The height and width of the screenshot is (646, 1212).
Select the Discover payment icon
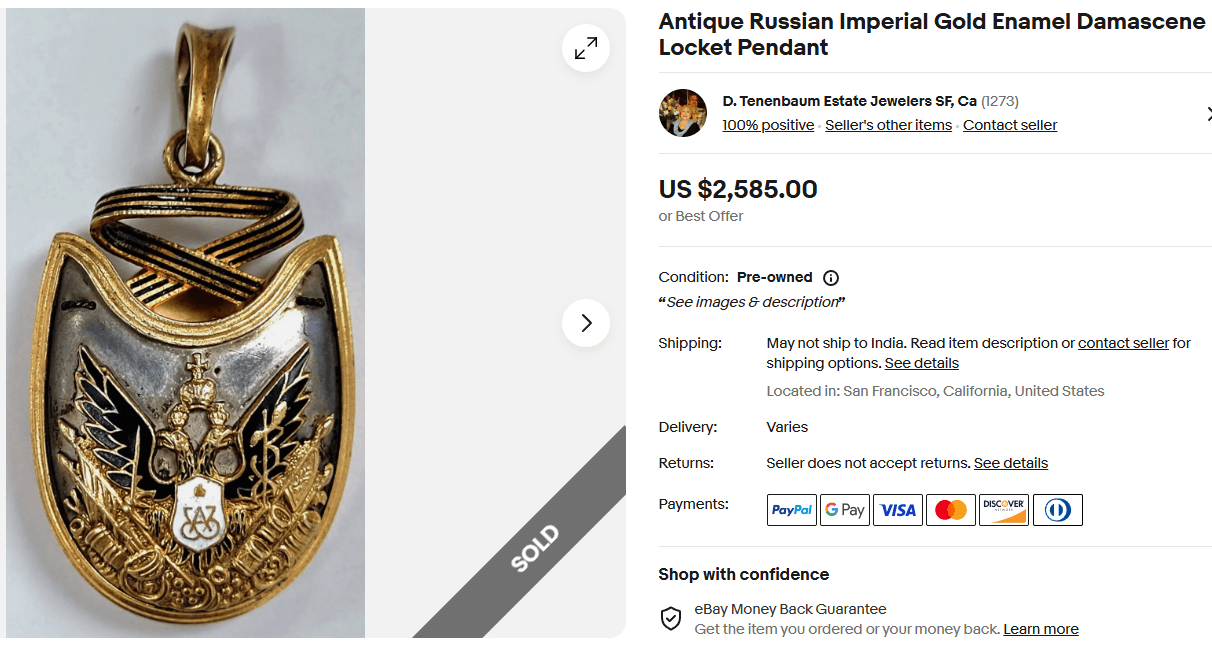click(x=1003, y=509)
